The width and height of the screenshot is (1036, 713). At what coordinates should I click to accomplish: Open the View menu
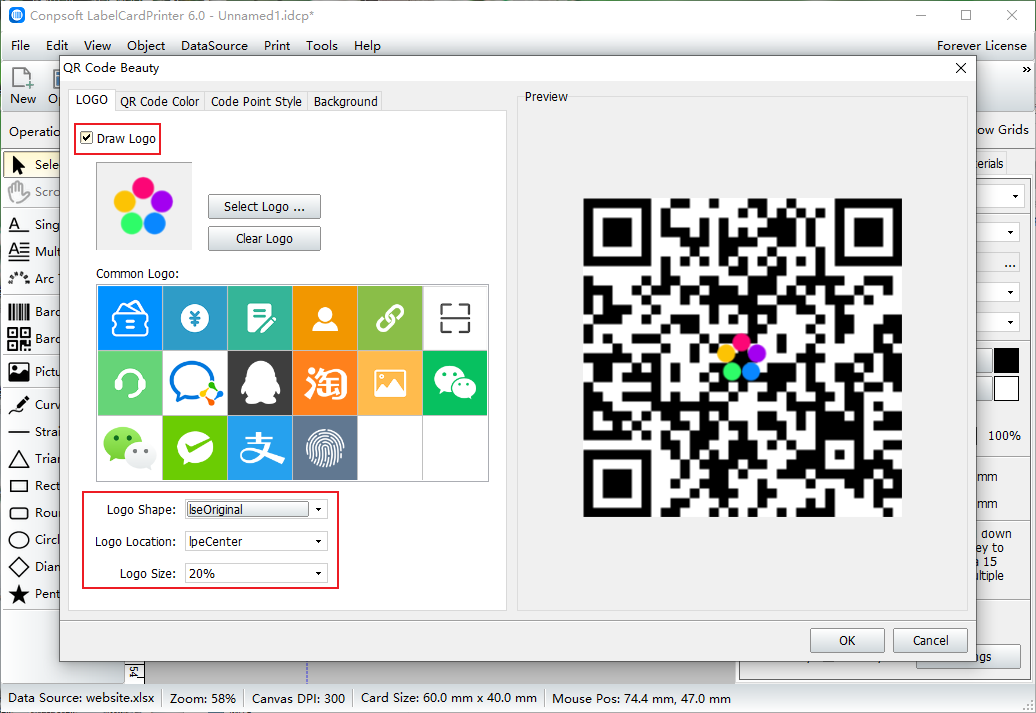pos(97,46)
